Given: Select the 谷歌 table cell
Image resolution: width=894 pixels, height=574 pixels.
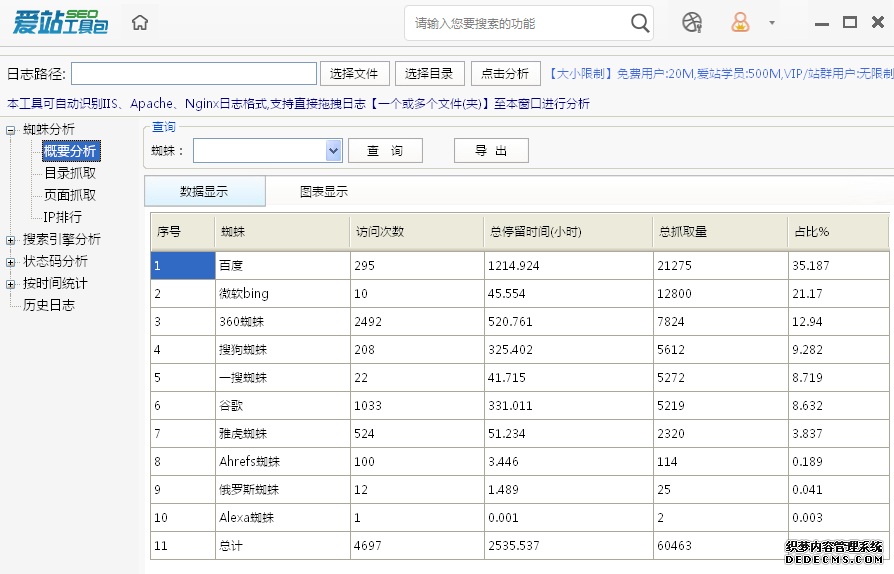Looking at the screenshot, I should point(283,405).
